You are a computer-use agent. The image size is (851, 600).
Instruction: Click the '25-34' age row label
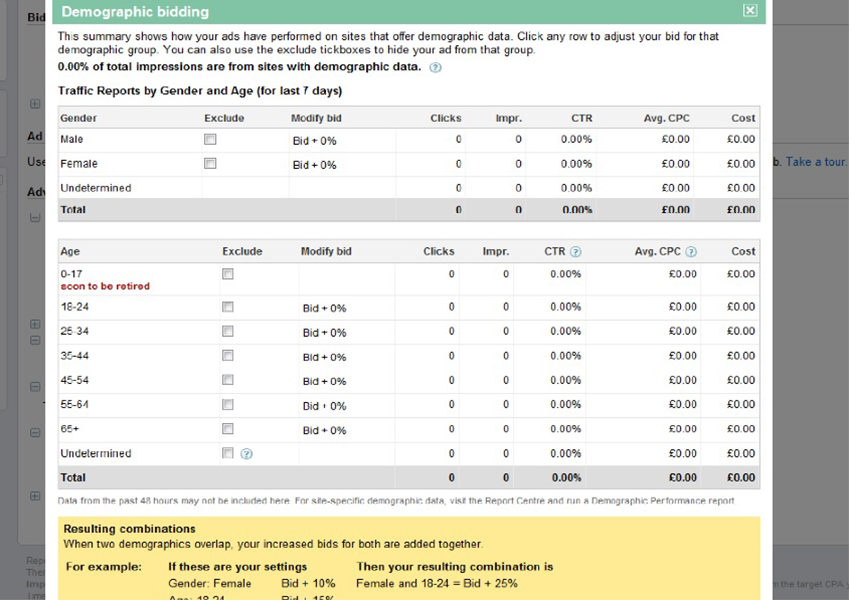coord(74,331)
